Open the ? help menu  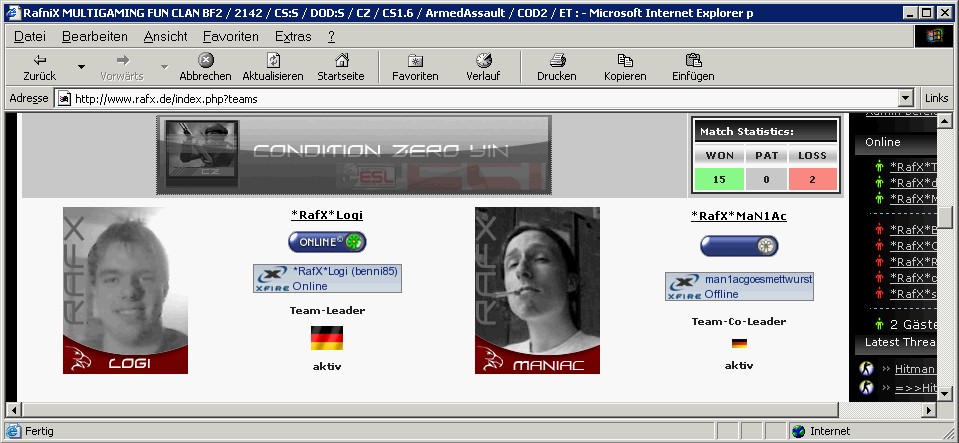(331, 37)
